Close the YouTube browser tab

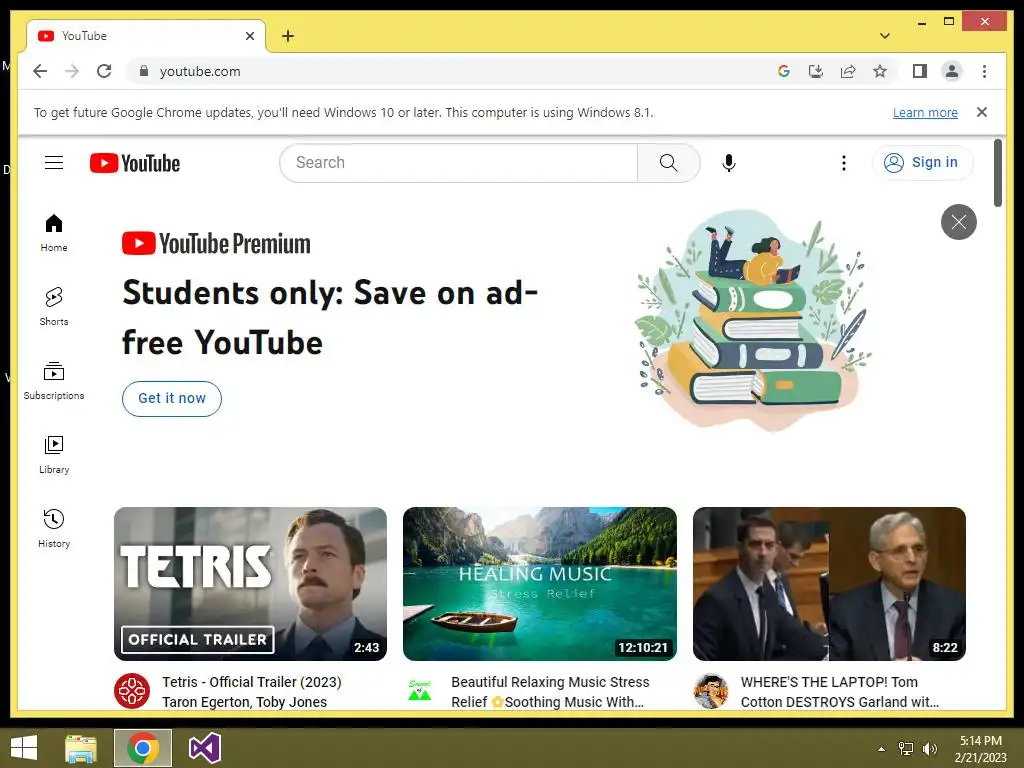[249, 36]
